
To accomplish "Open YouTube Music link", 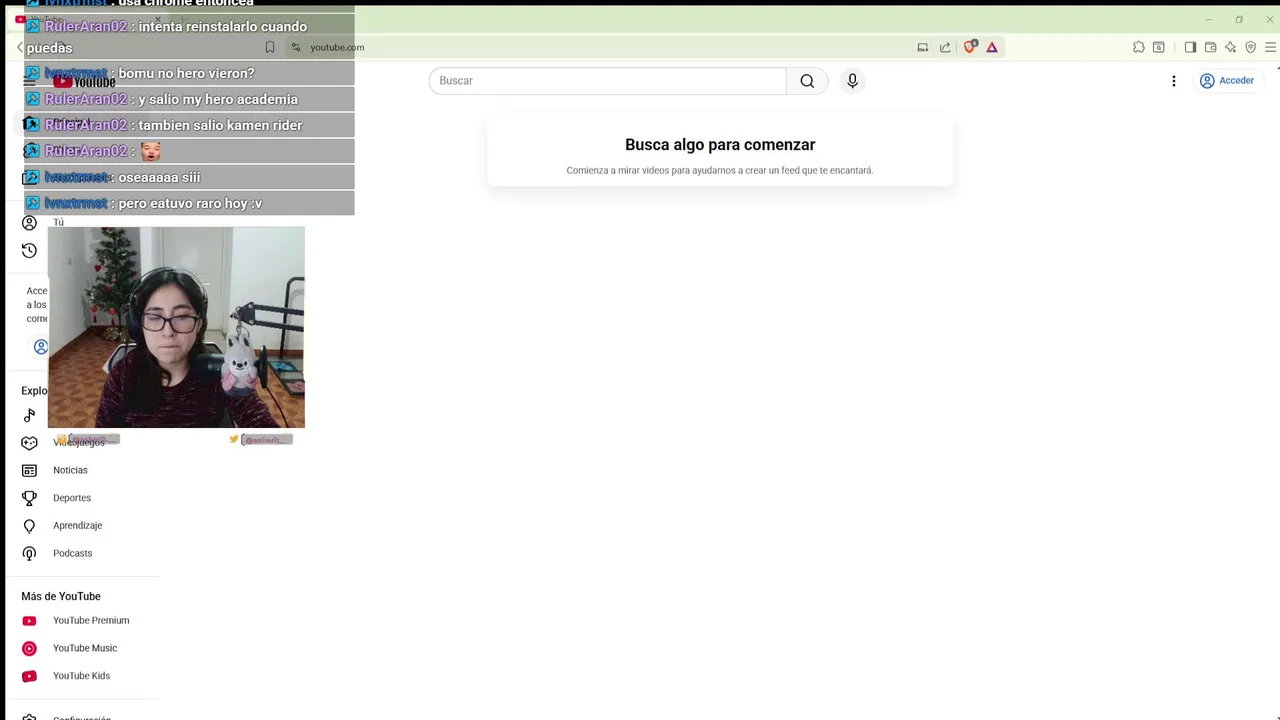I will click(x=85, y=648).
